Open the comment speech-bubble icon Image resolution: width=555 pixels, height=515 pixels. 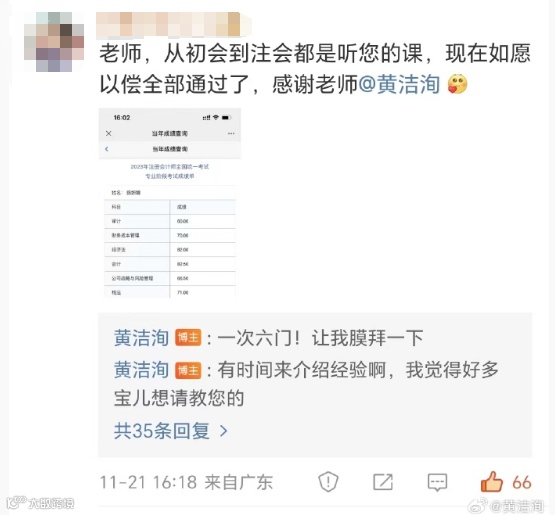(437, 482)
